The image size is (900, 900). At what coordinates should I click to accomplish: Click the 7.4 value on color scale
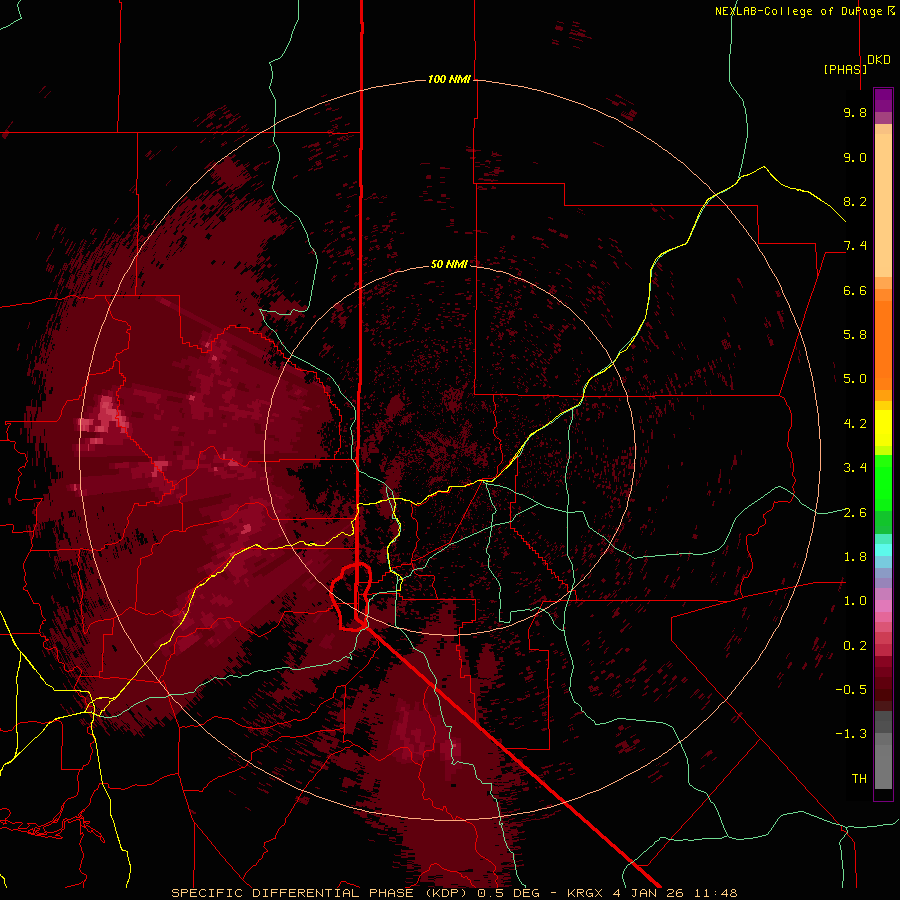(x=855, y=246)
